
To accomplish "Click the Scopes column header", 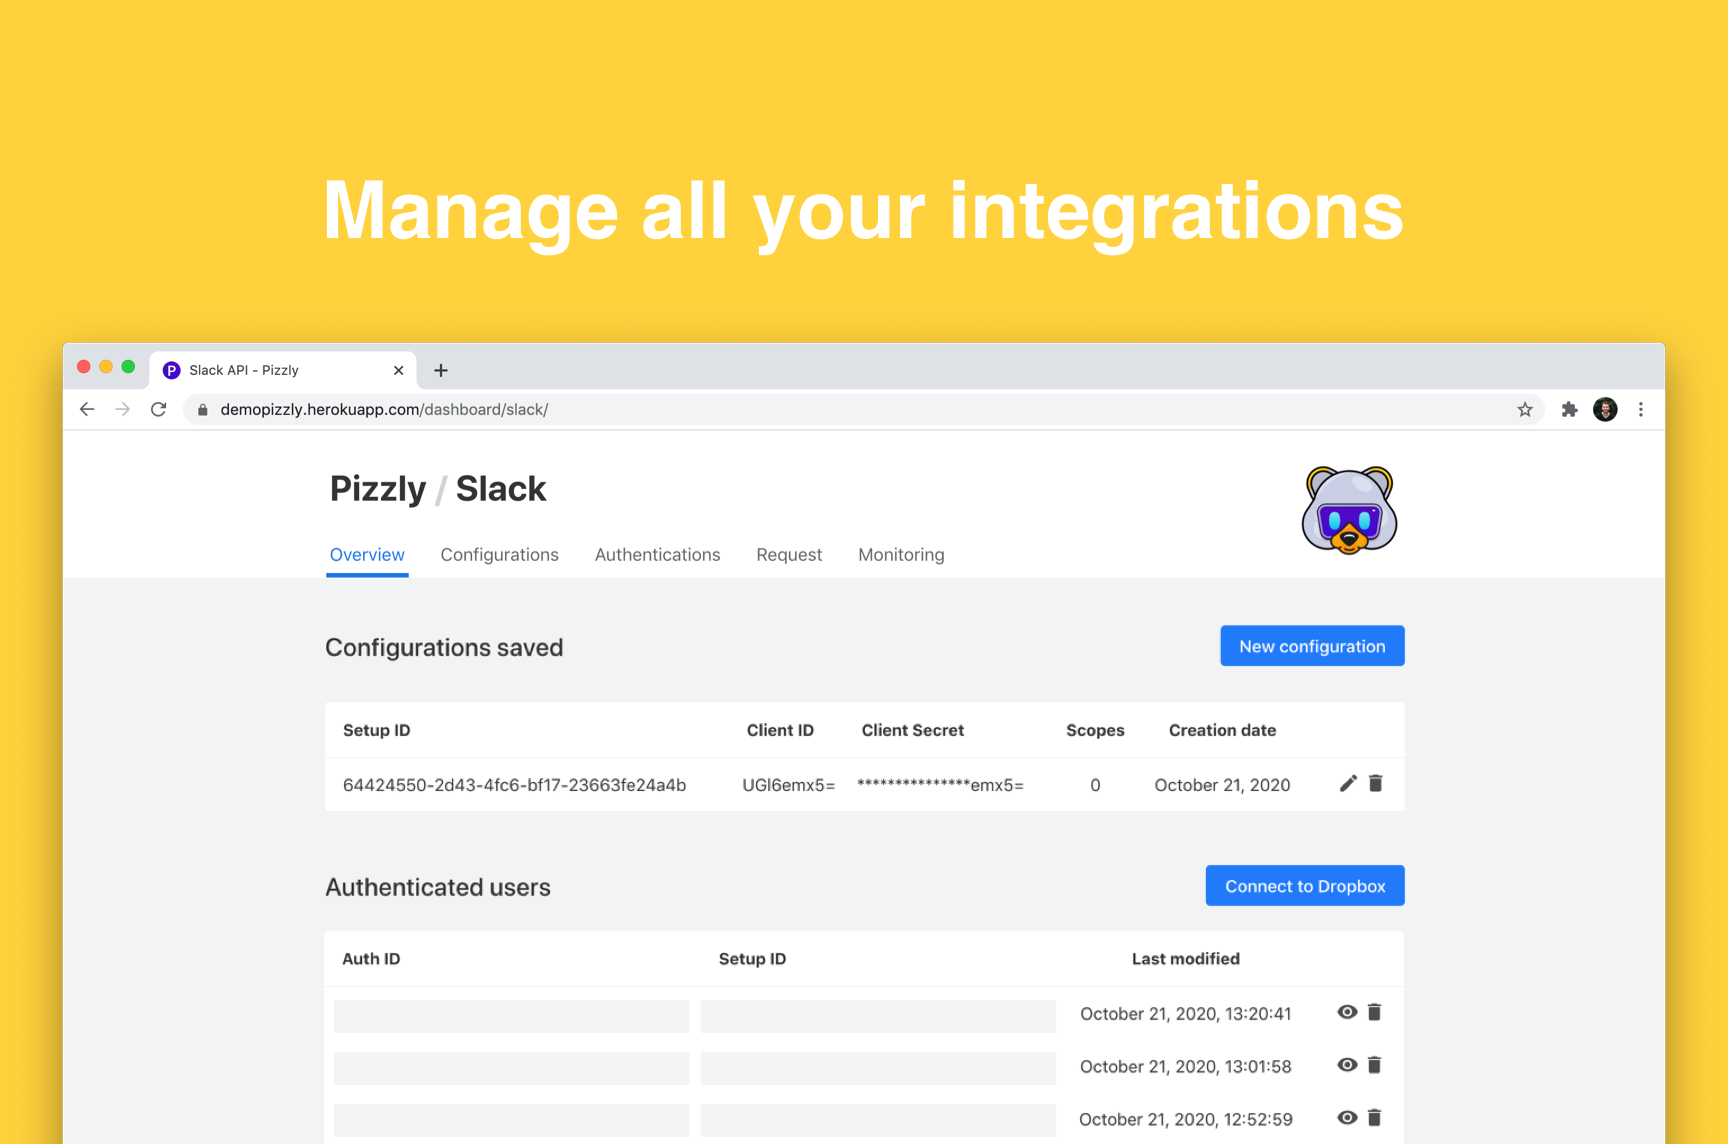I will tap(1095, 730).
